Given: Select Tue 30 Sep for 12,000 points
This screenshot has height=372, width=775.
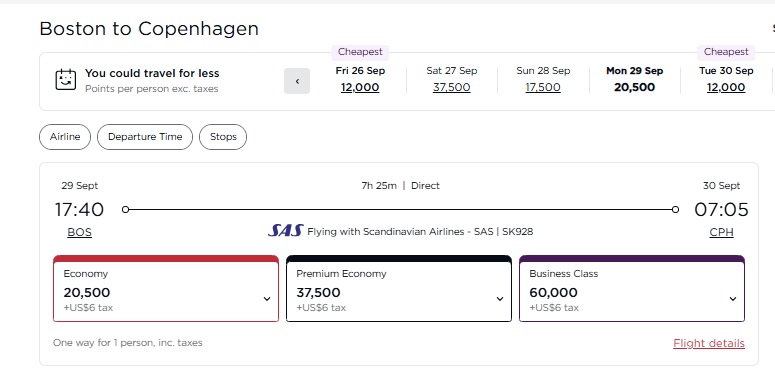Looking at the screenshot, I should 726,80.
